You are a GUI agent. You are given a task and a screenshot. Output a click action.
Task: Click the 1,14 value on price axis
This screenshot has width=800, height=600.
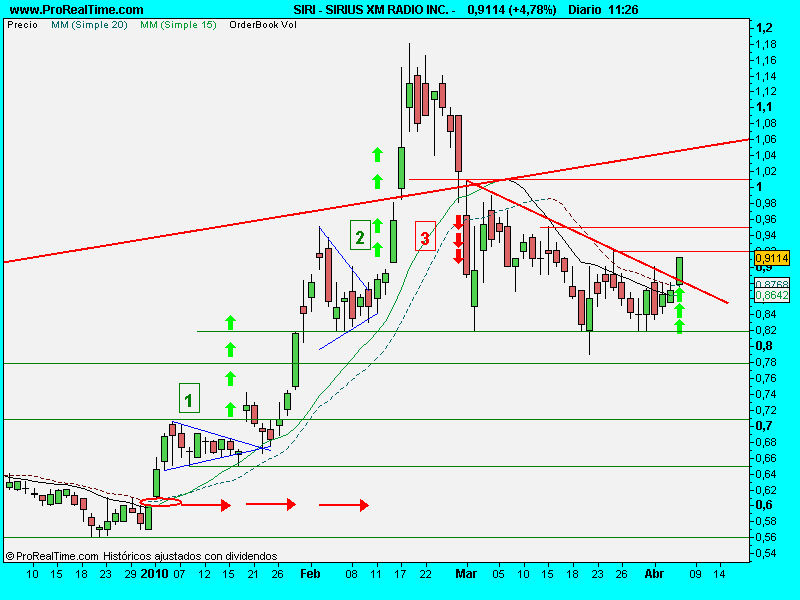pos(766,76)
